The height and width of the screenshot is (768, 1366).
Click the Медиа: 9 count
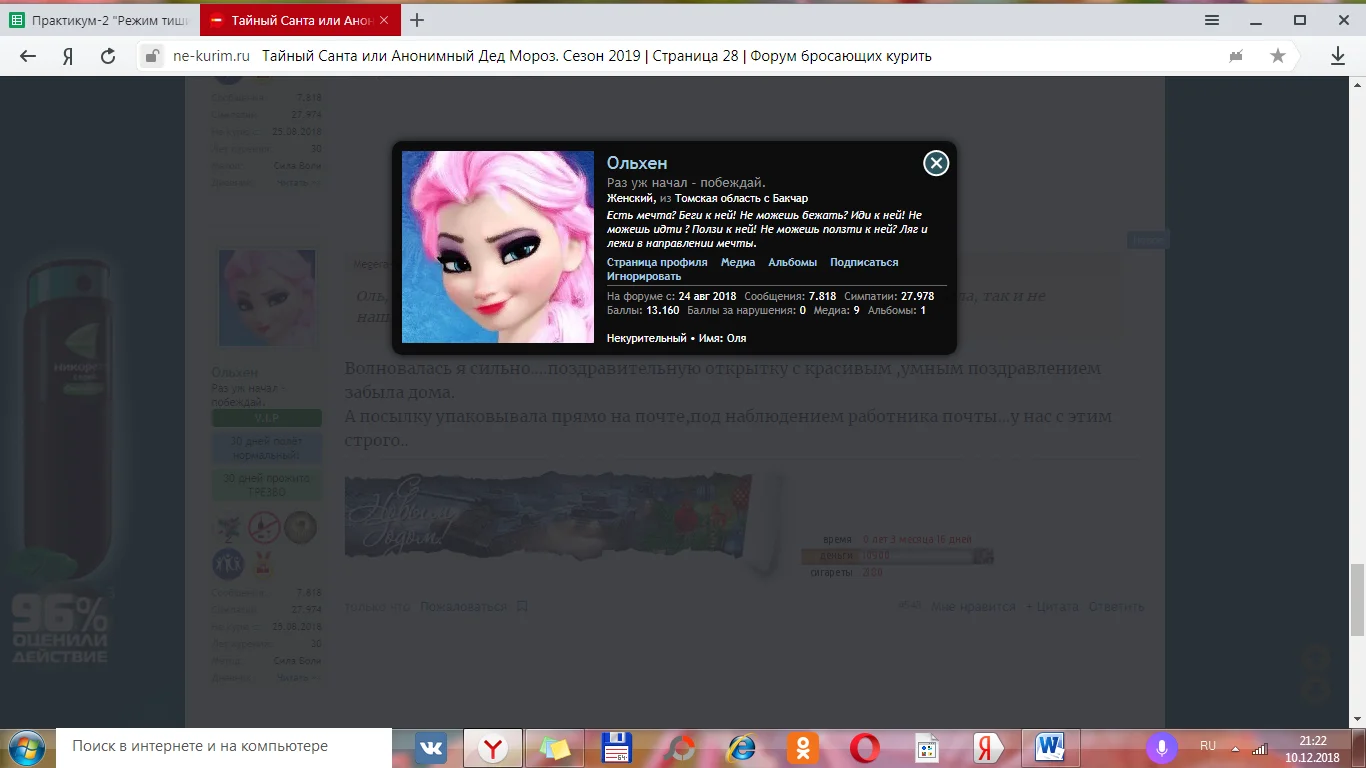pos(836,310)
